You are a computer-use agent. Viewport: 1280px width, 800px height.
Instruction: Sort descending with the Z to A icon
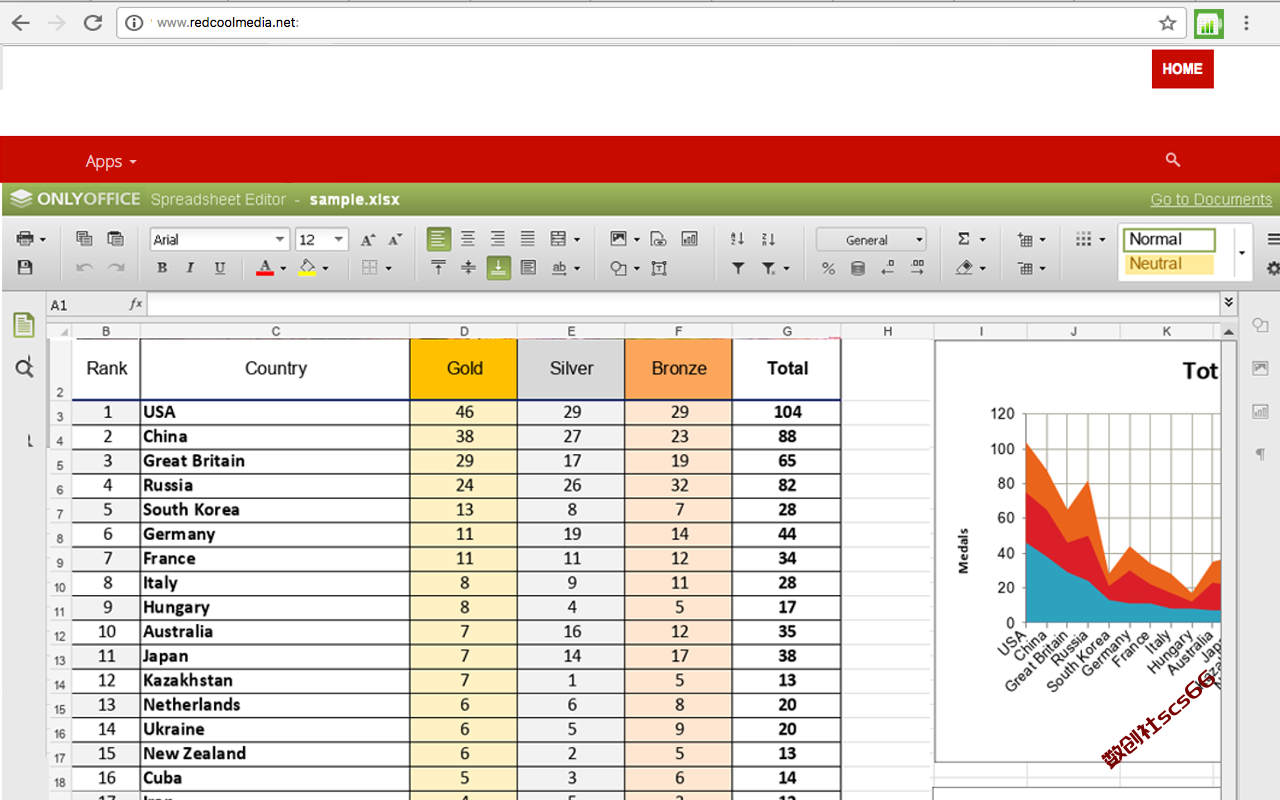768,239
